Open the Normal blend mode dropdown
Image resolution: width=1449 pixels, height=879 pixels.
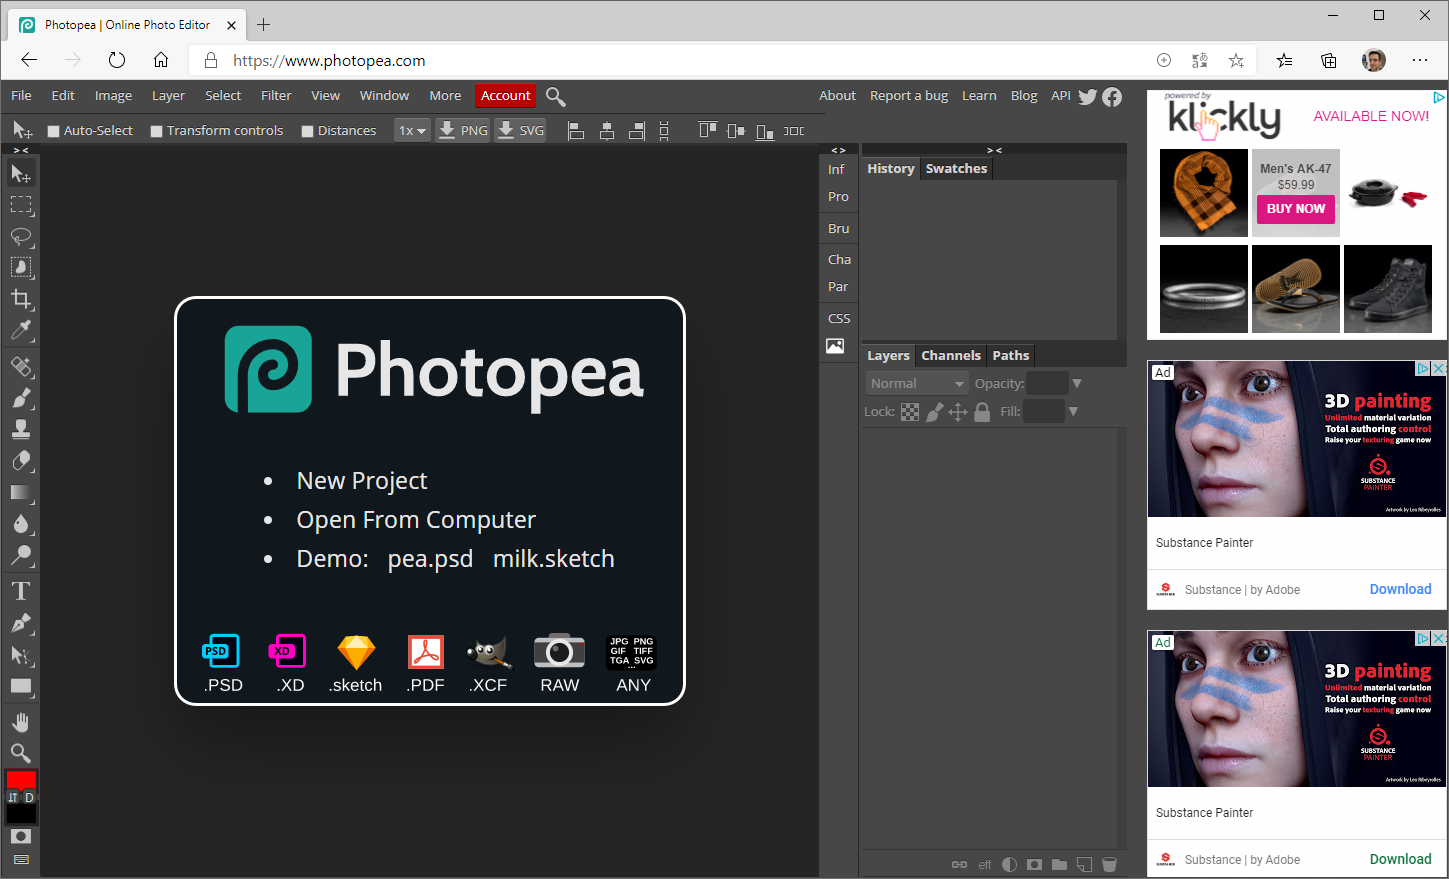coord(917,383)
